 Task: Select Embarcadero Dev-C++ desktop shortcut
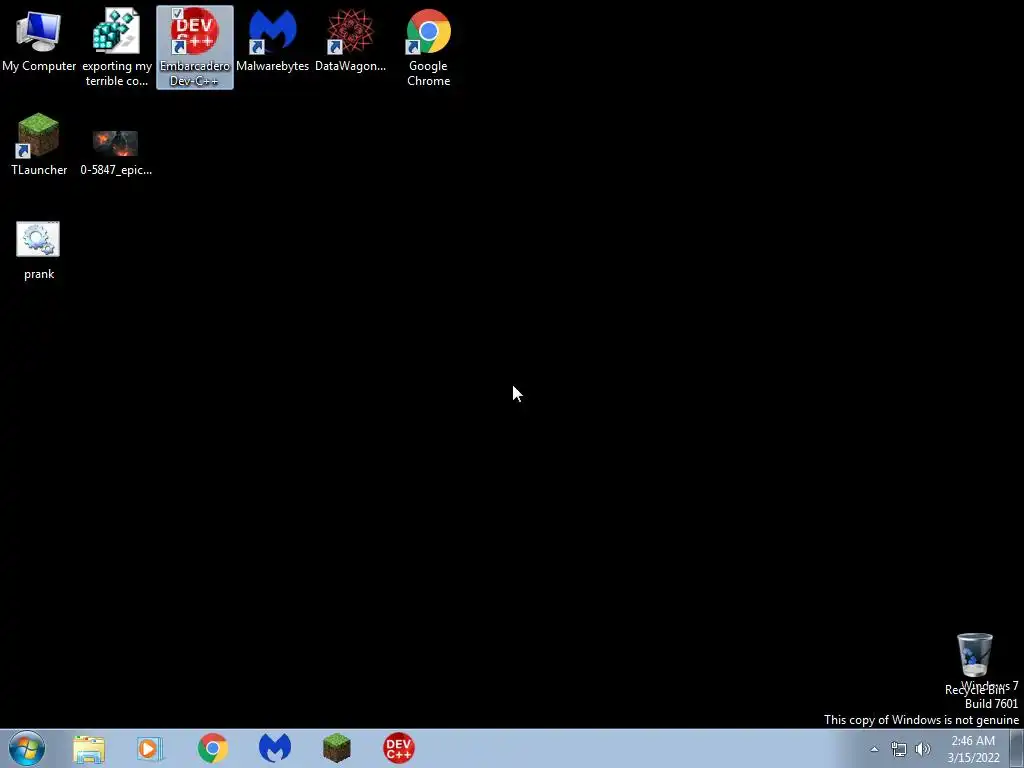tap(195, 47)
